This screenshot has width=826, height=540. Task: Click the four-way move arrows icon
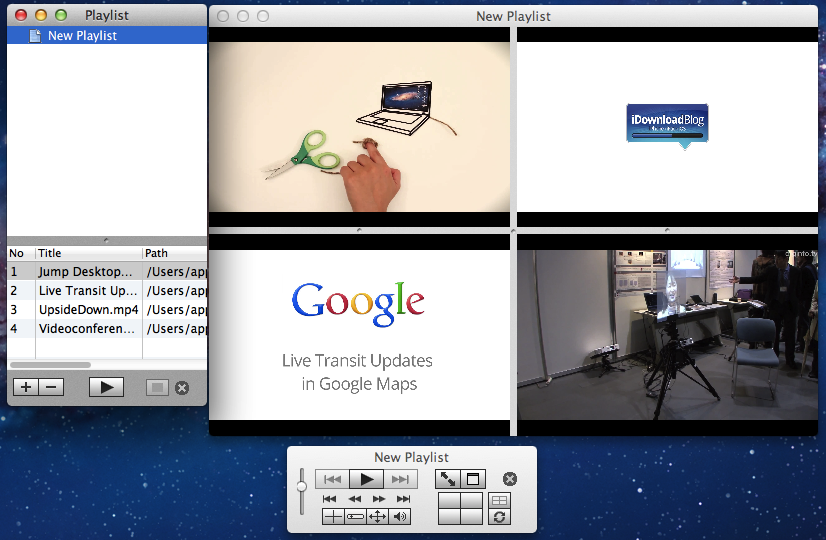click(377, 516)
